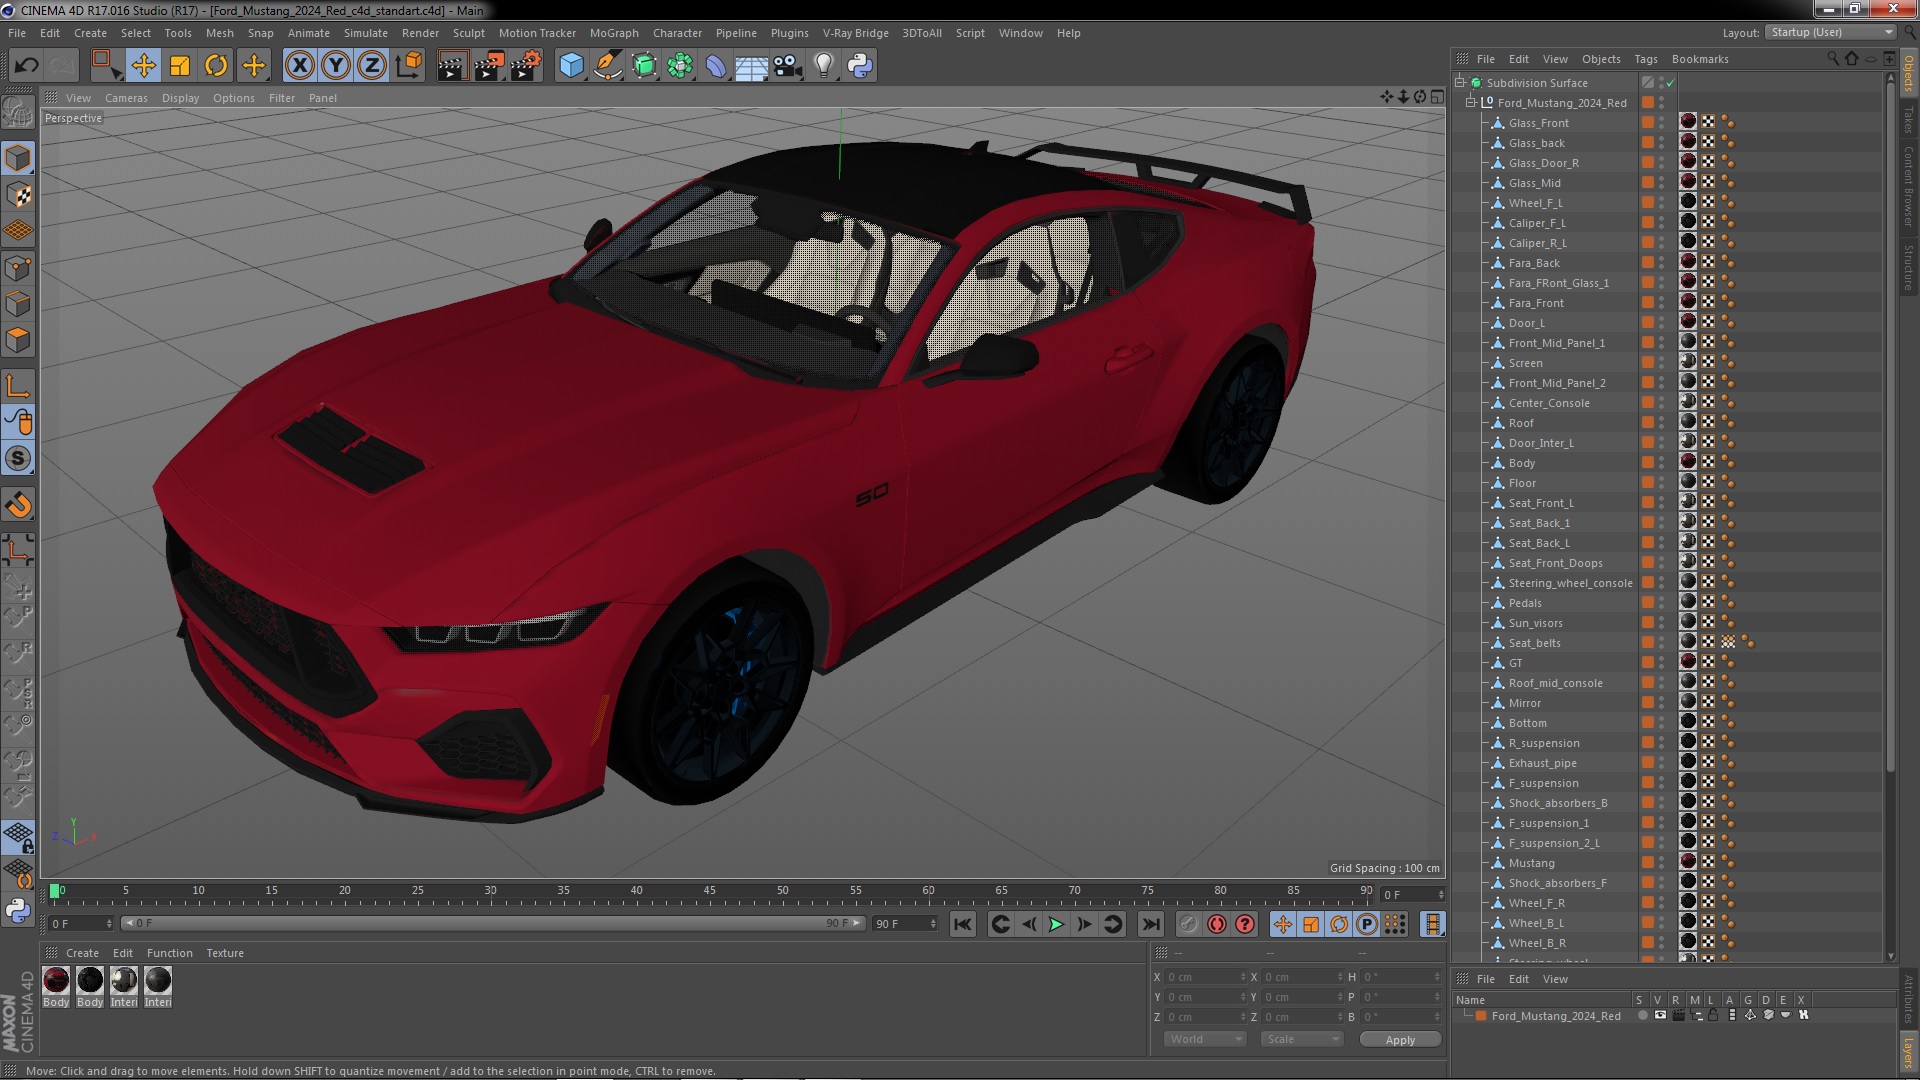The width and height of the screenshot is (1920, 1080).
Task: Toggle Y axis lock
Action: coord(336,66)
